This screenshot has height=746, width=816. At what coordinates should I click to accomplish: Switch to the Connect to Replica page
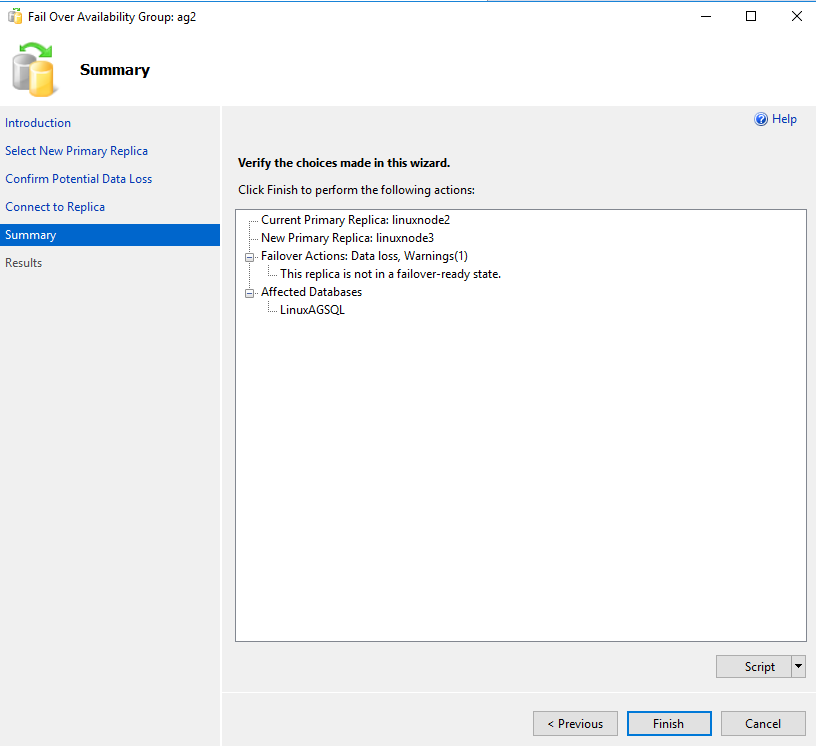coord(55,207)
